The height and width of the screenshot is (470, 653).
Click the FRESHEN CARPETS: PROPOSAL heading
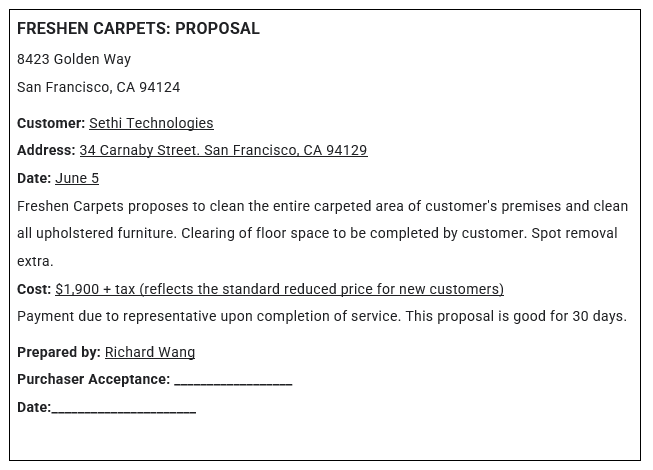click(138, 28)
